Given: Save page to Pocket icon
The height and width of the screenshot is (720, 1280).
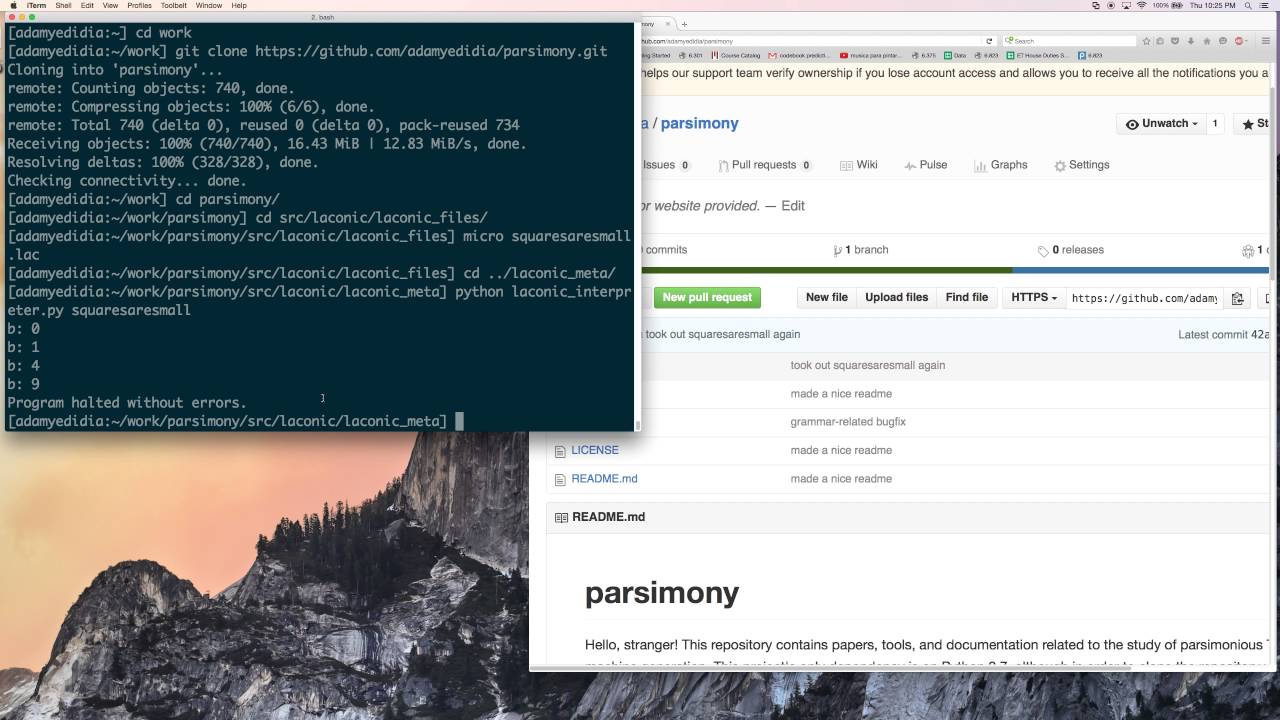Looking at the screenshot, I should [1177, 41].
